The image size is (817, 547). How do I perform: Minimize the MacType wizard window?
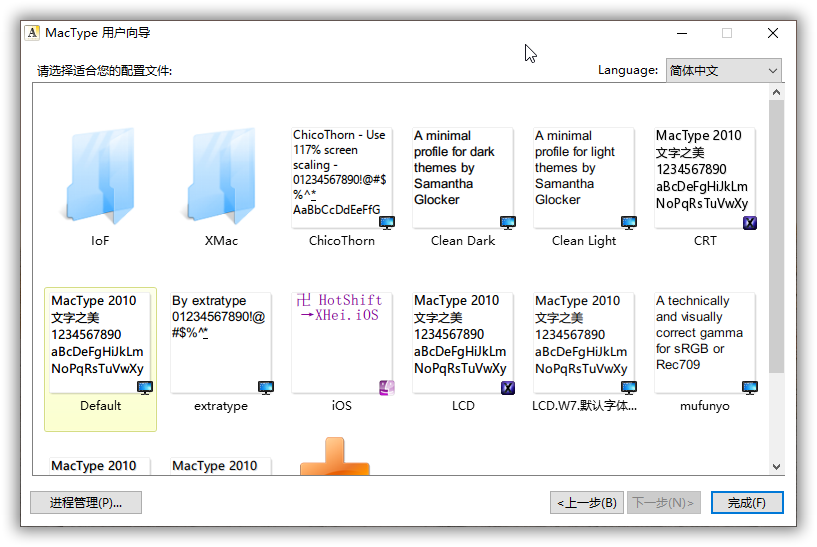[682, 33]
